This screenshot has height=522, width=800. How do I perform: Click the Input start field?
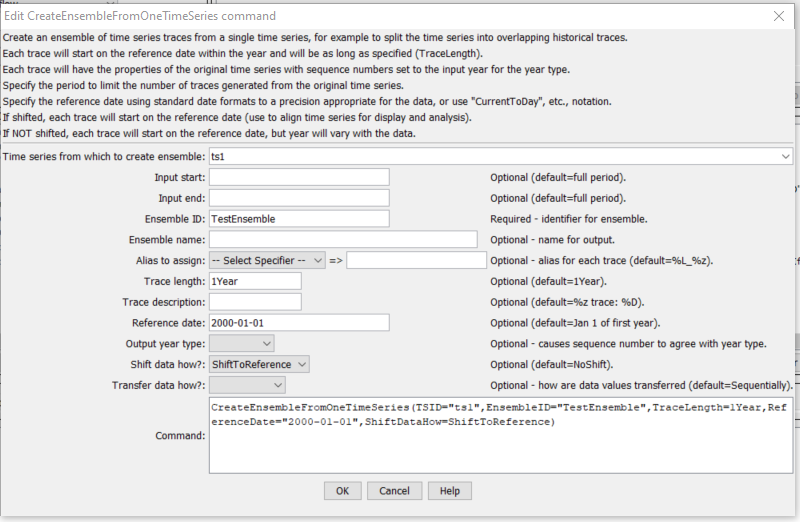click(x=299, y=178)
